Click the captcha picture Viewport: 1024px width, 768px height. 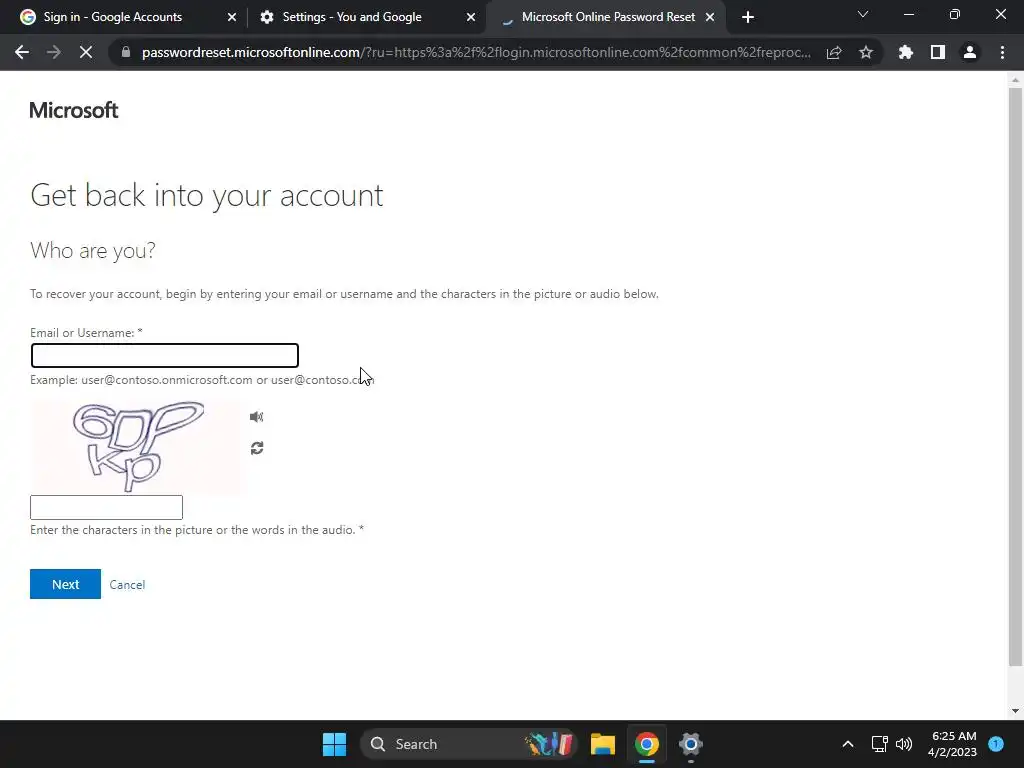(138, 446)
